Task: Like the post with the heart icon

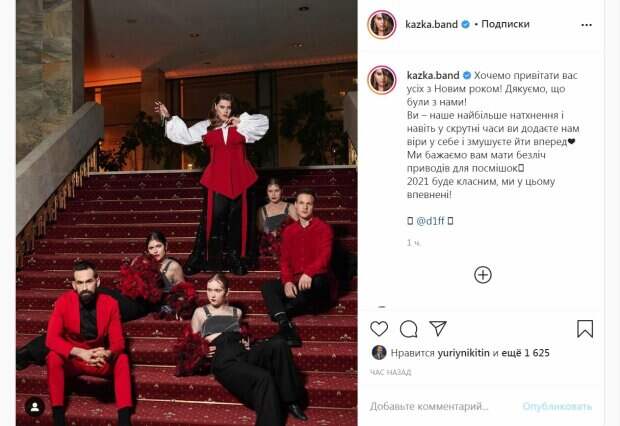Action: coord(379,329)
